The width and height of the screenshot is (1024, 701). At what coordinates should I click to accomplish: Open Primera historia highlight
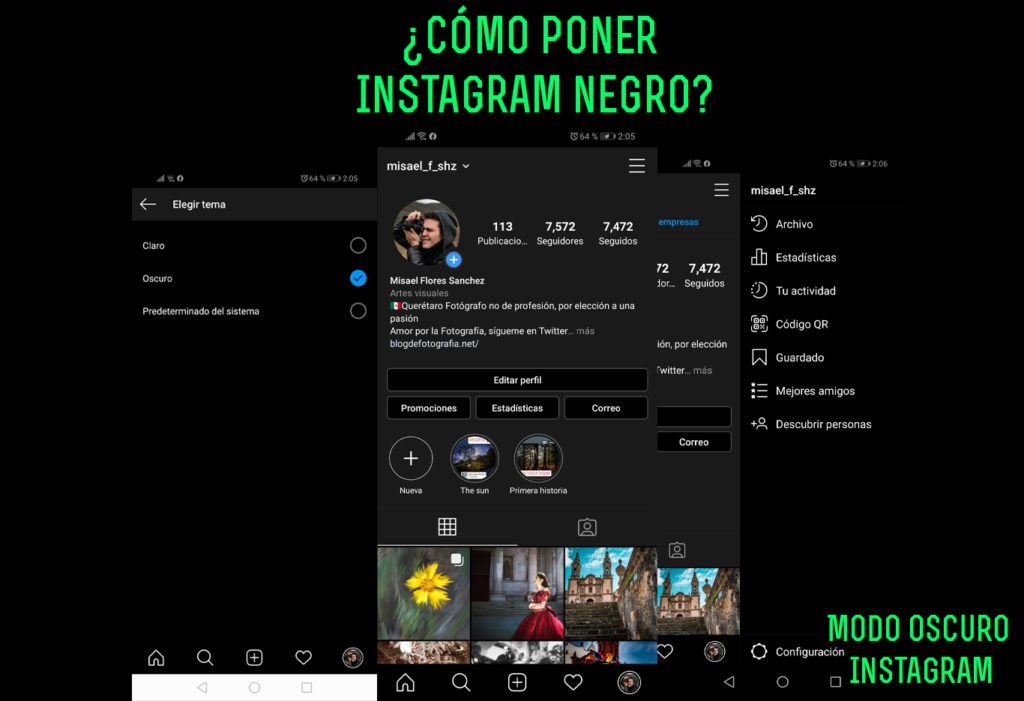[x=538, y=457]
